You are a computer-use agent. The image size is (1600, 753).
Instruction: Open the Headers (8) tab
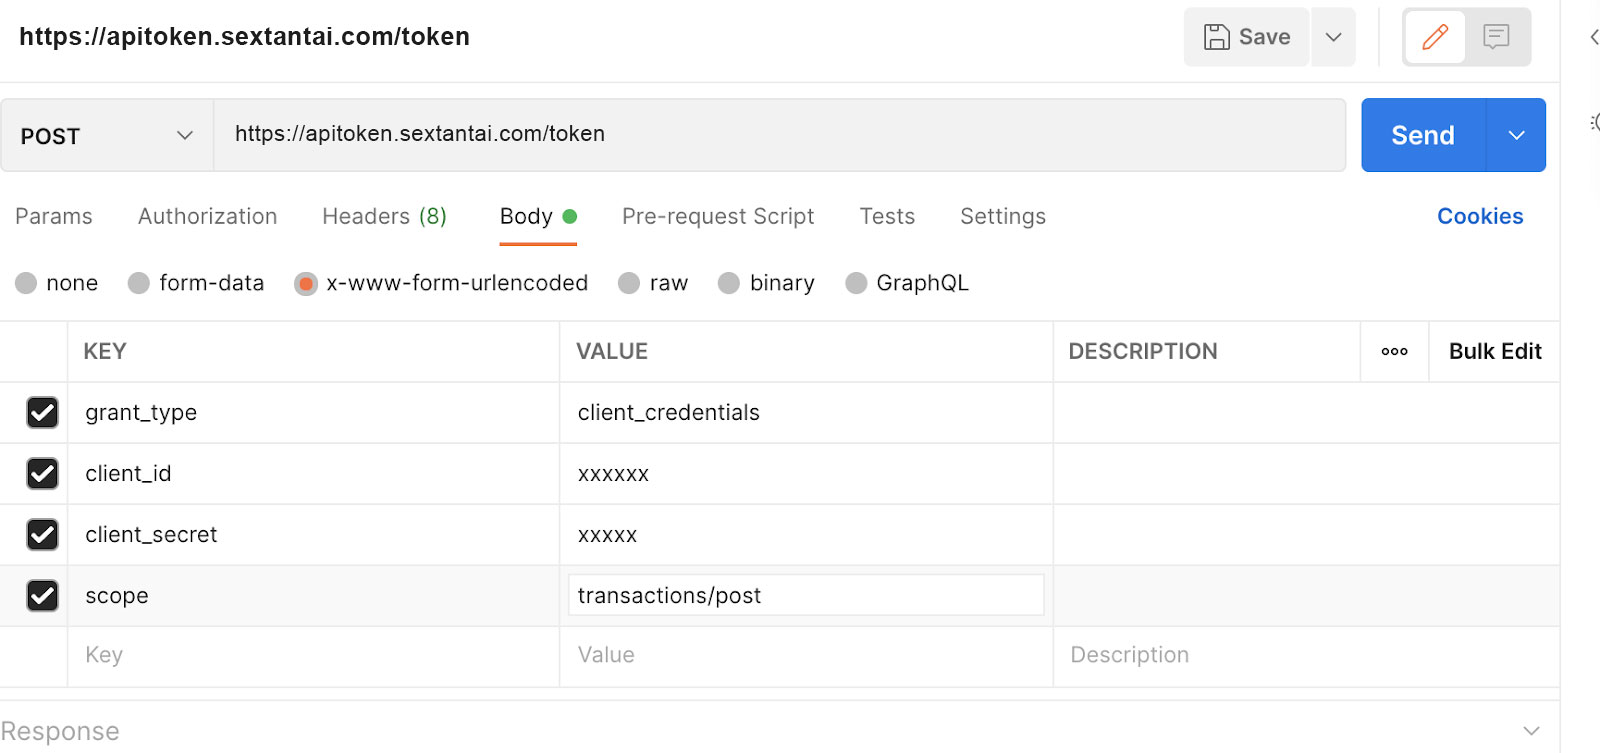384,216
